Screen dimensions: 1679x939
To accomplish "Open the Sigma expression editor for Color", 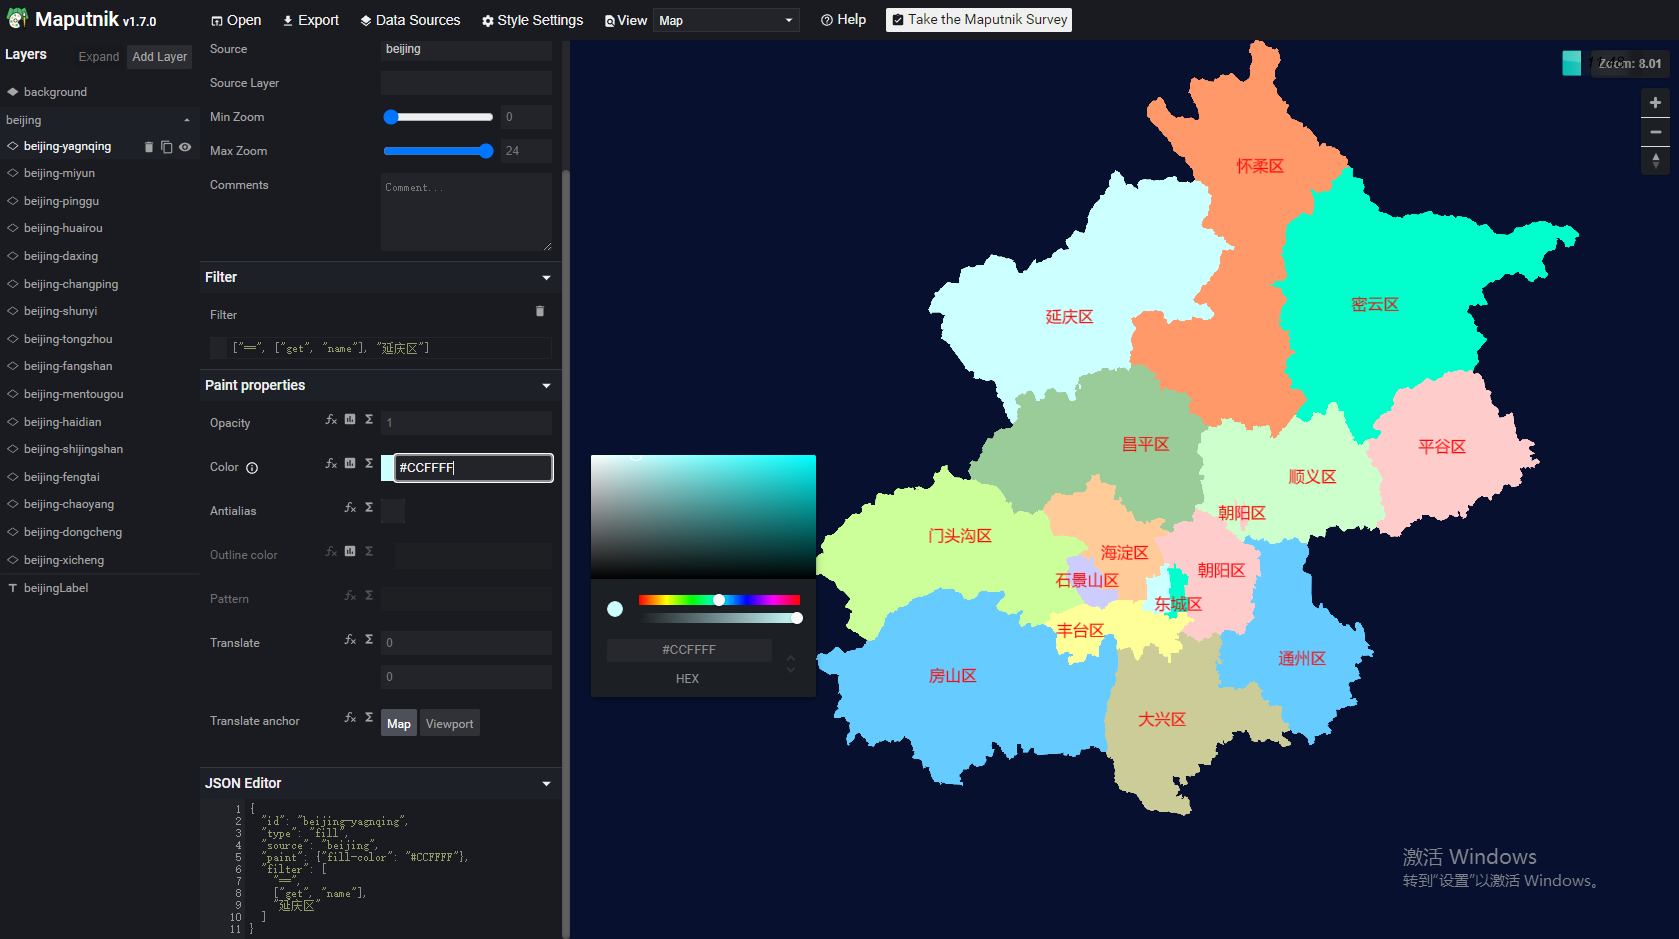I will 368,462.
